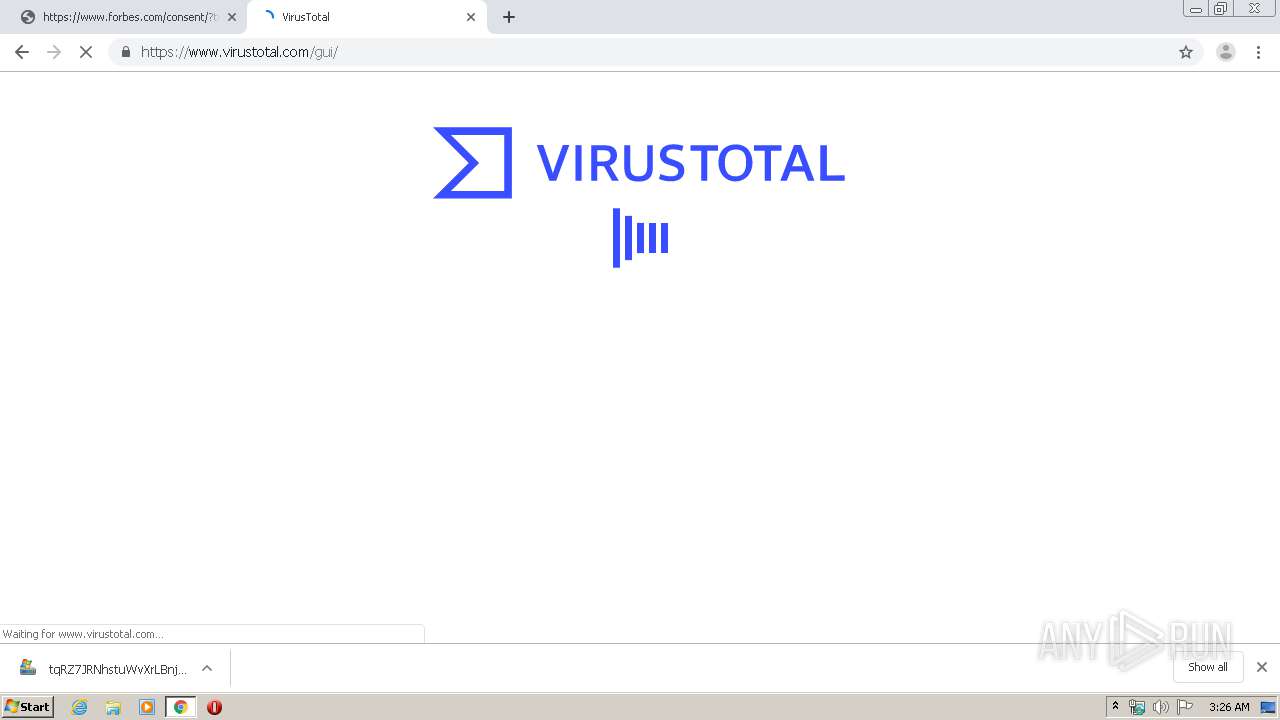Go back to the previous page

[22, 52]
